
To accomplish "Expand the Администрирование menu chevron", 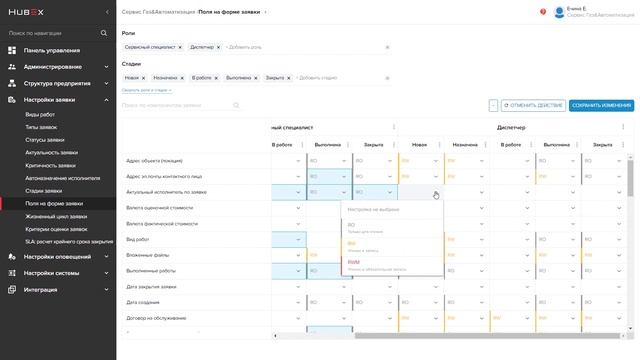I will [x=107, y=67].
